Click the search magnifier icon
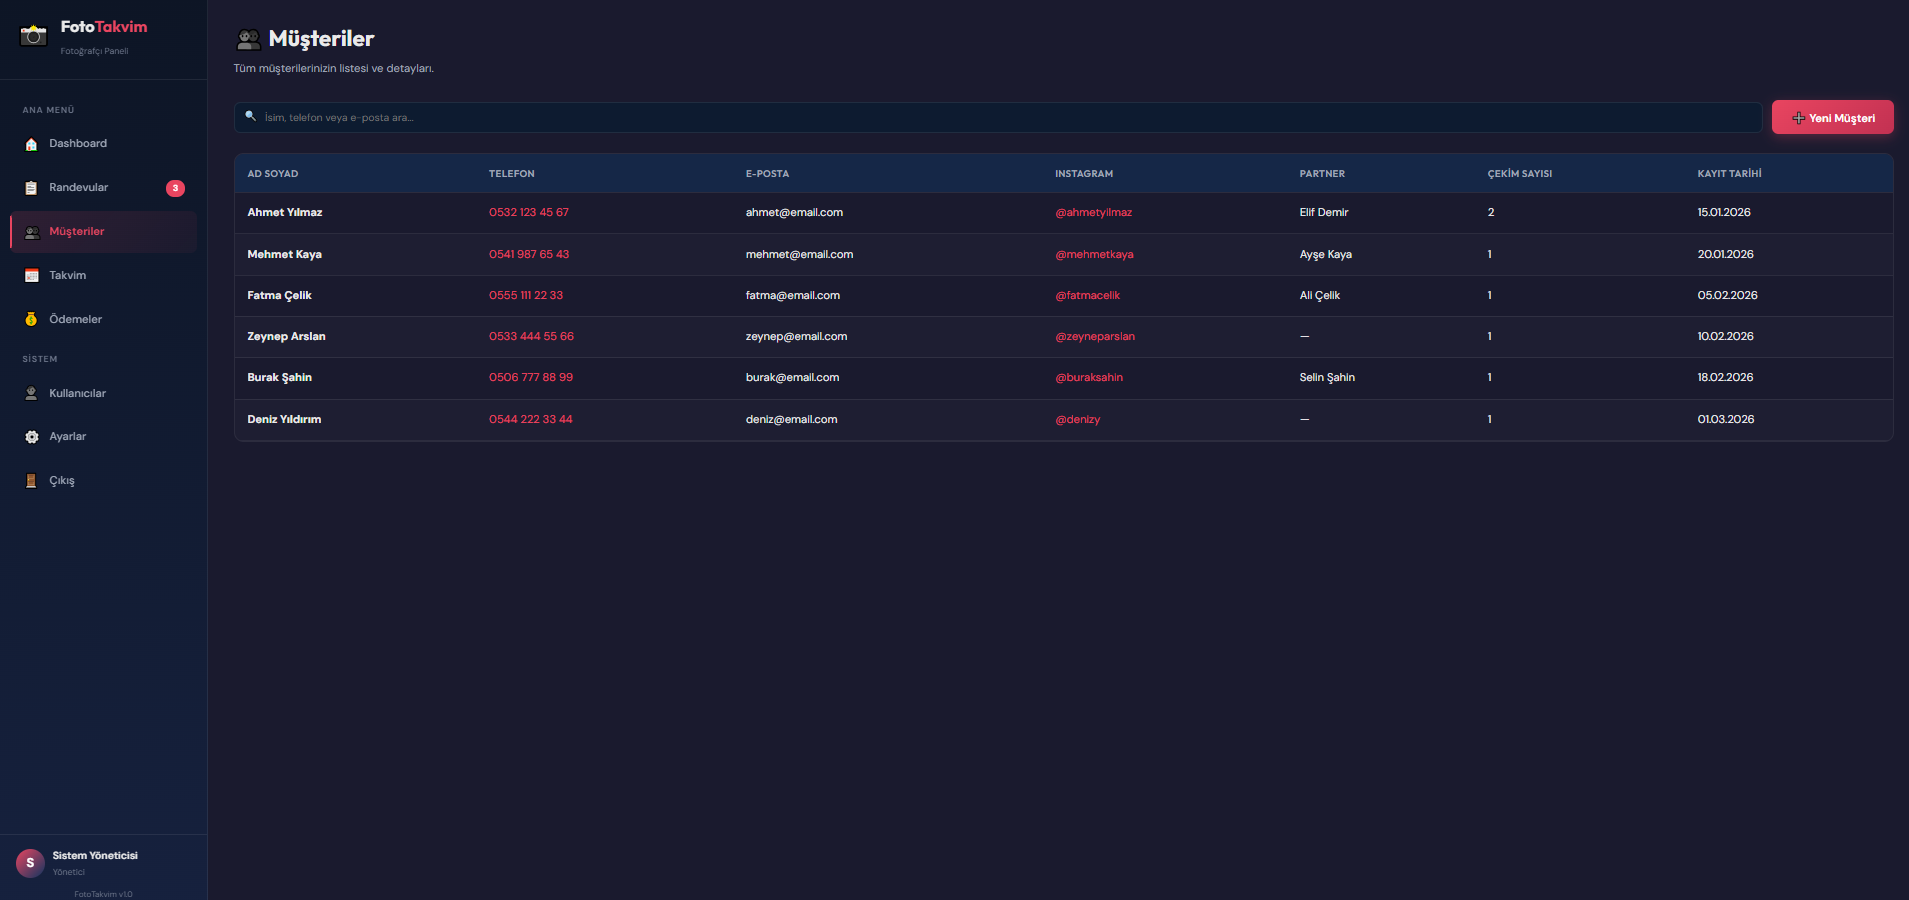The height and width of the screenshot is (900, 1909). [251, 117]
